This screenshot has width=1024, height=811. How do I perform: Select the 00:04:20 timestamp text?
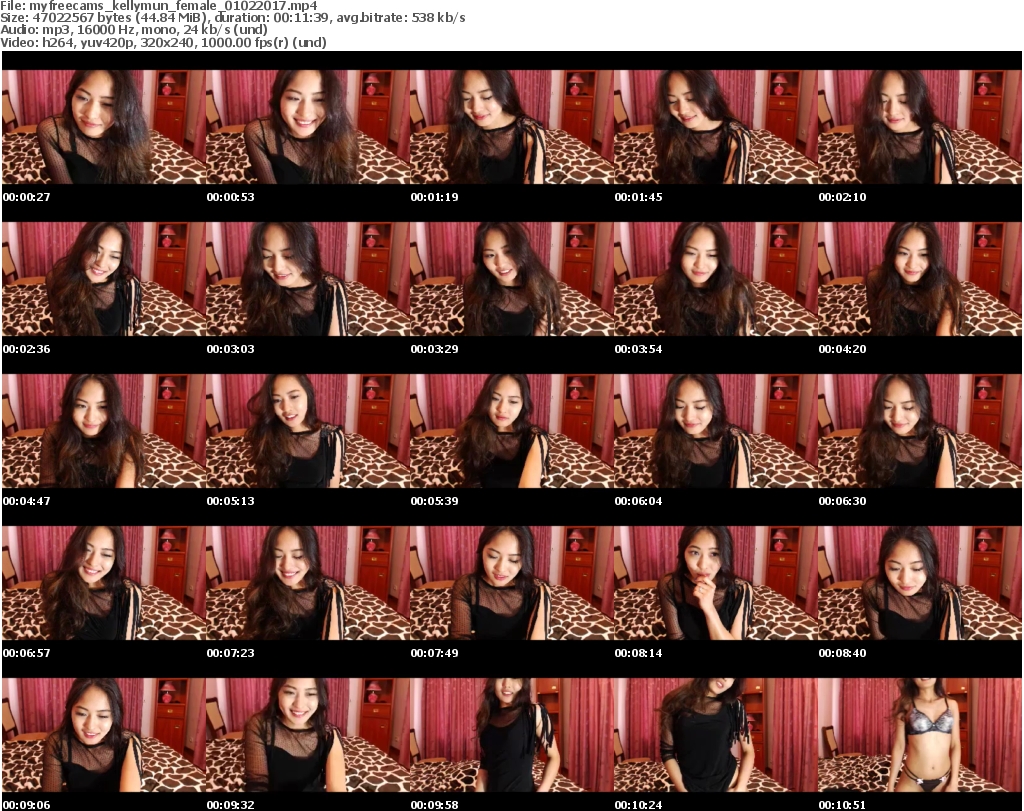(x=842, y=349)
